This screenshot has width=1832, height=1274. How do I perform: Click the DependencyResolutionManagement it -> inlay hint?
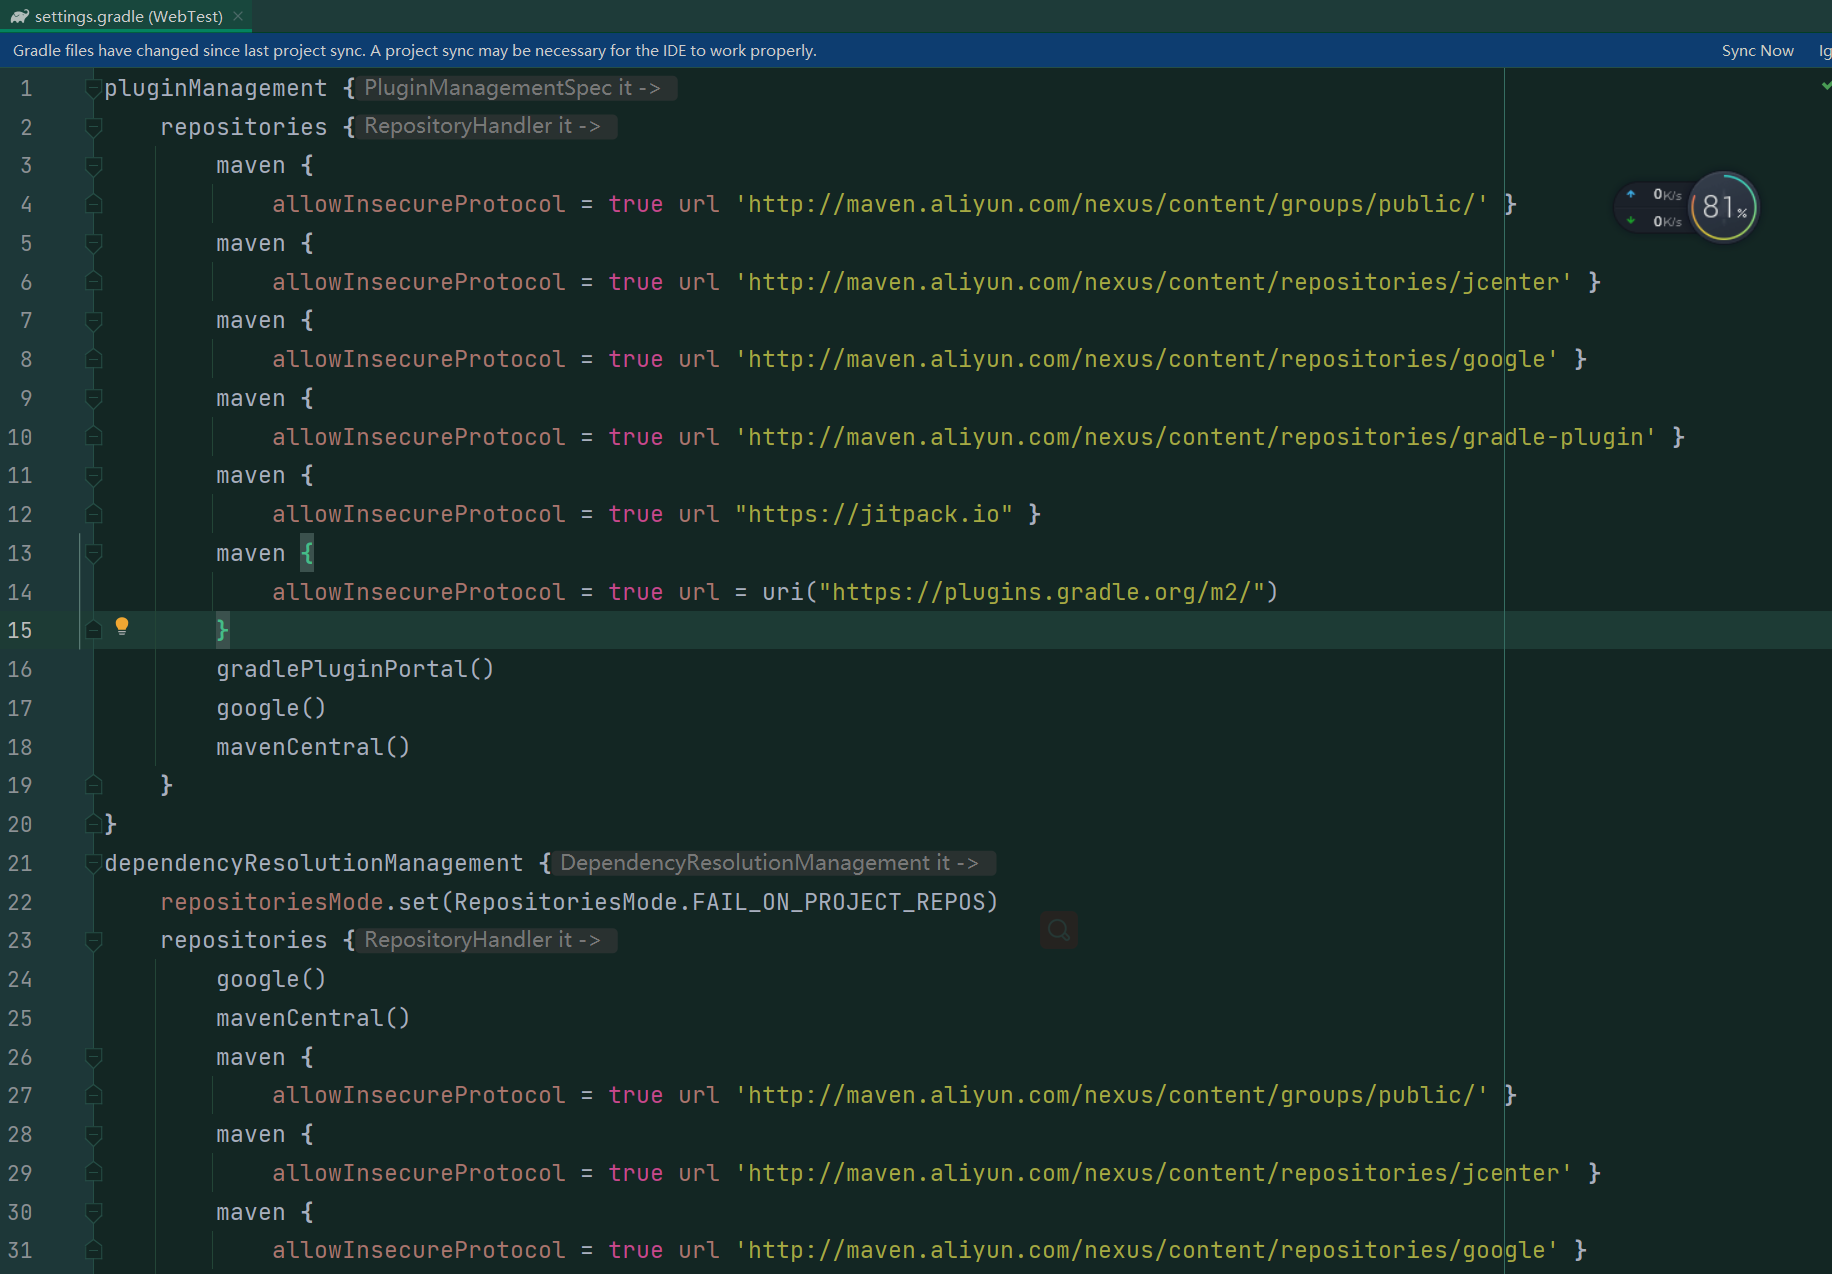point(774,863)
